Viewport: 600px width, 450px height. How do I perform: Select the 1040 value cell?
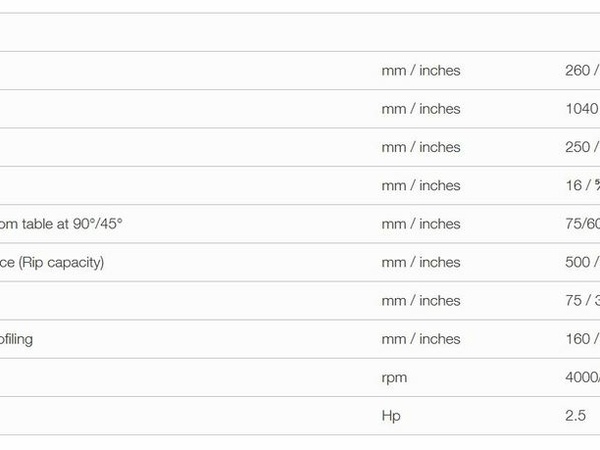(582, 109)
